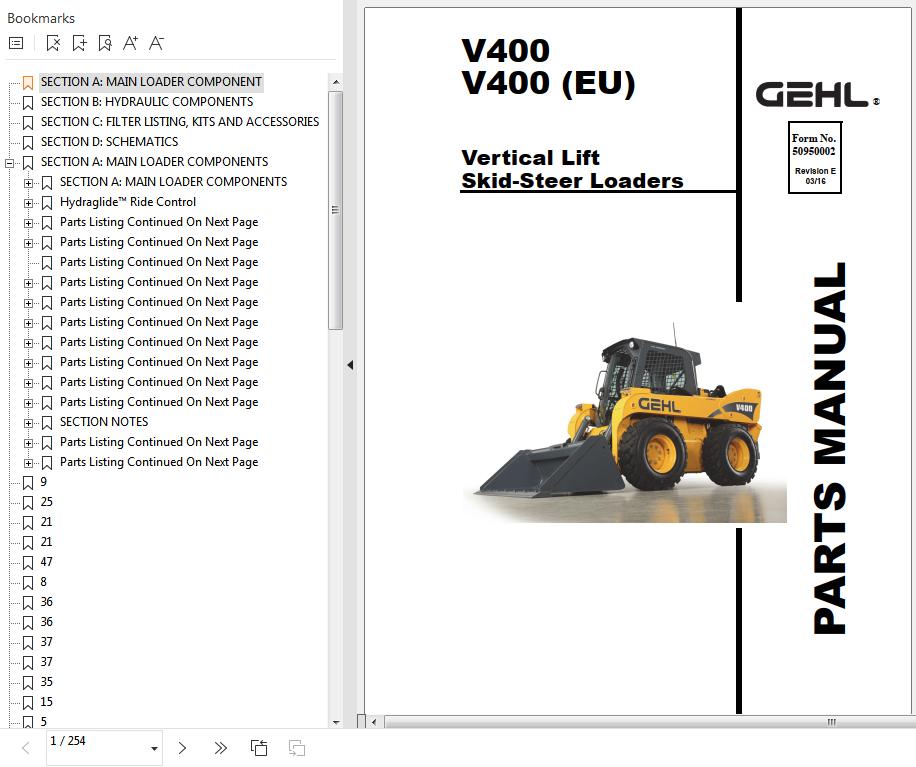This screenshot has height=767, width=916.
Task: Select the SECTION NOTES bookmark label
Action: [104, 422]
